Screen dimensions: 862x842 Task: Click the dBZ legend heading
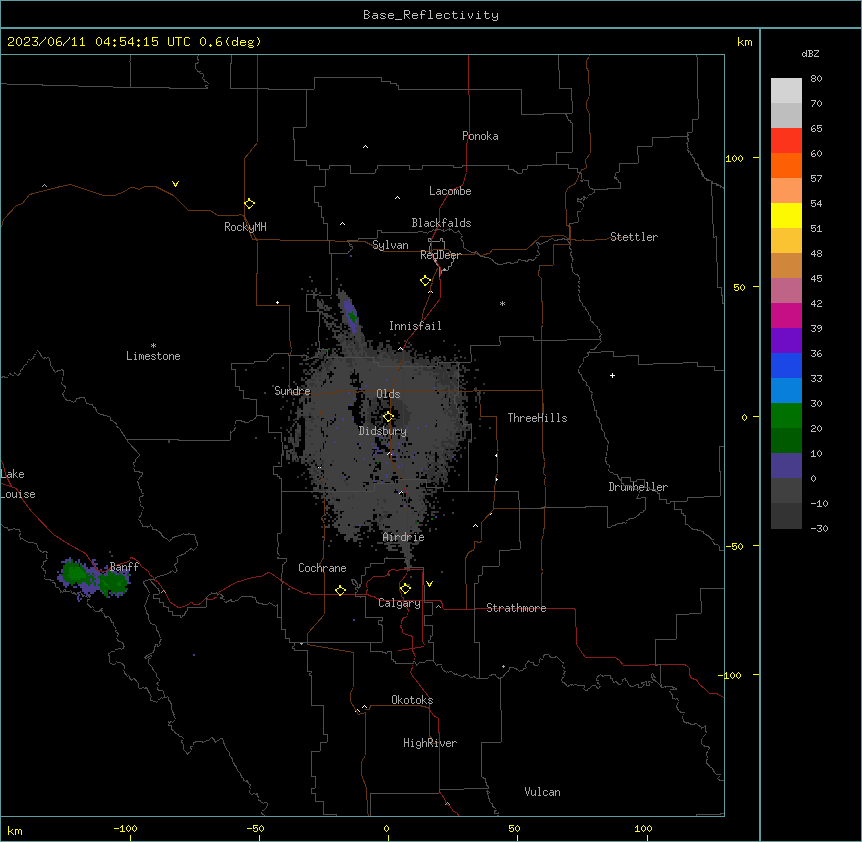click(810, 53)
